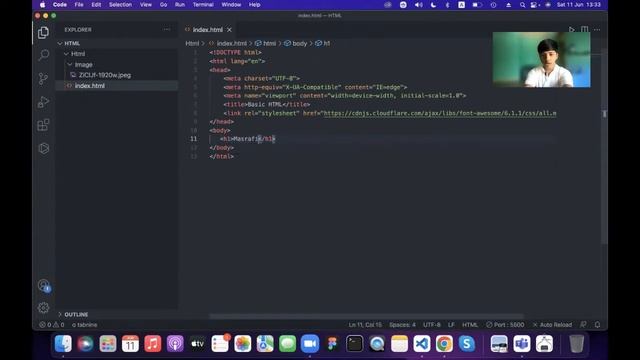Open the File menu
This screenshot has width=640, height=360.
pyautogui.click(x=79, y=4)
